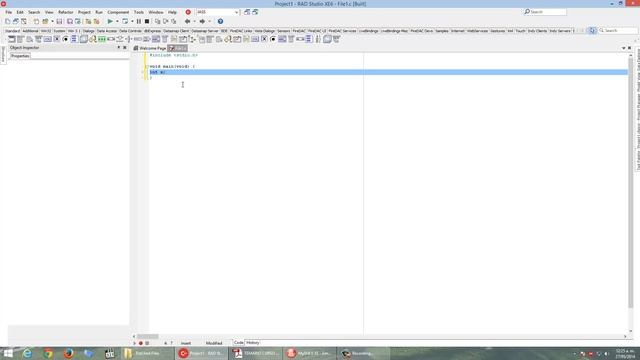Image resolution: width=640 pixels, height=360 pixels.
Task: Click the Set debug desktop icon
Action: [255, 12]
